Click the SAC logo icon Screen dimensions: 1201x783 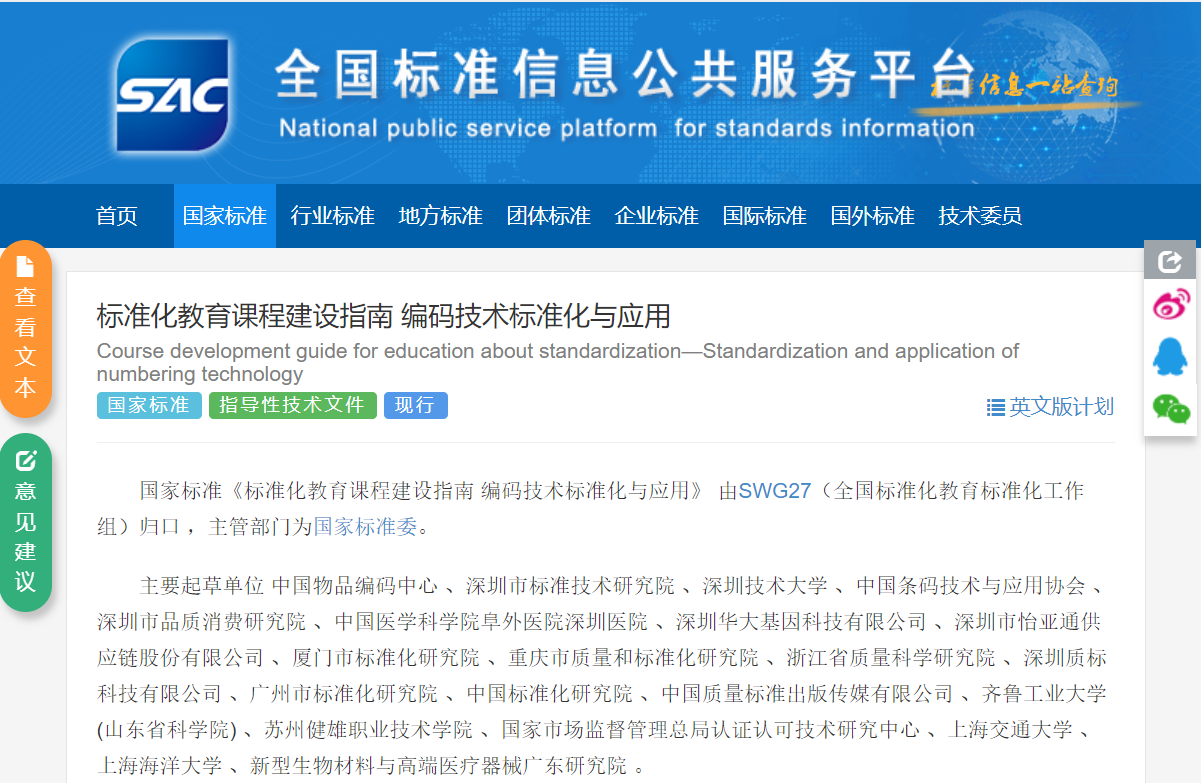tap(172, 94)
